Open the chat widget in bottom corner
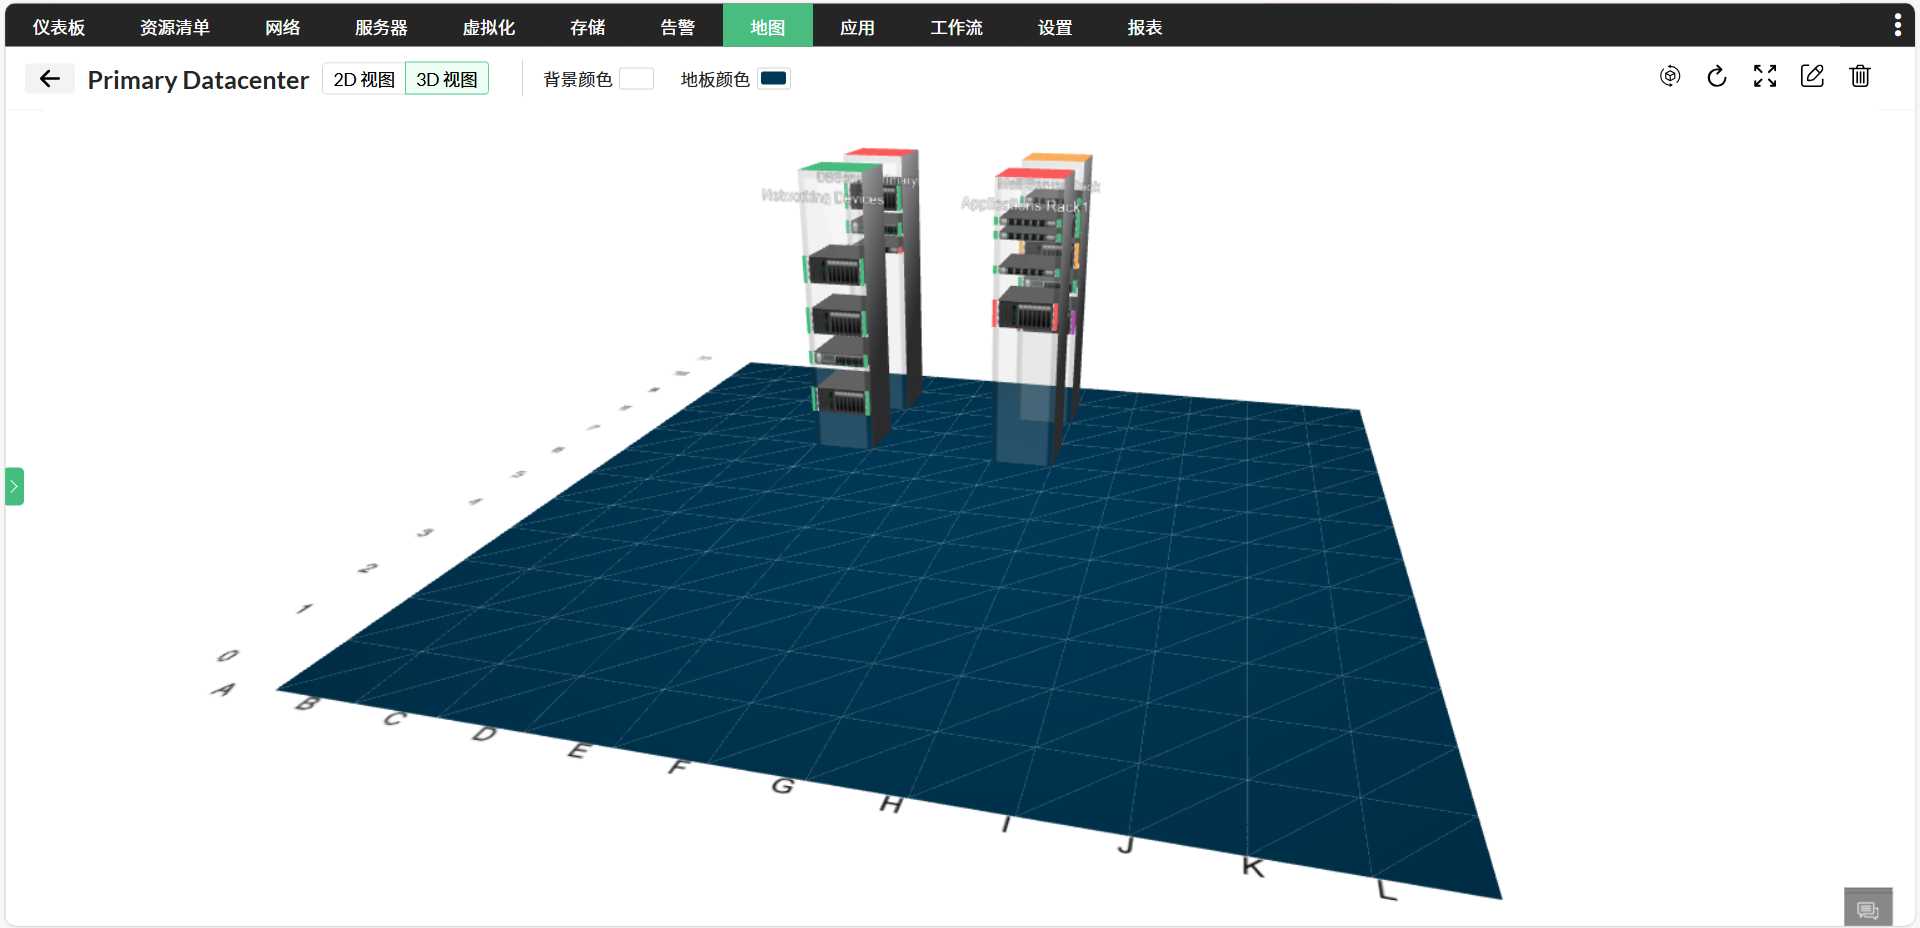This screenshot has height=928, width=1920. [1868, 907]
